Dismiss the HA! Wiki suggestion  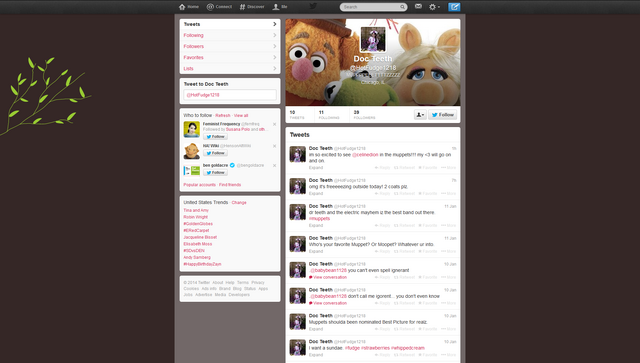(x=274, y=146)
